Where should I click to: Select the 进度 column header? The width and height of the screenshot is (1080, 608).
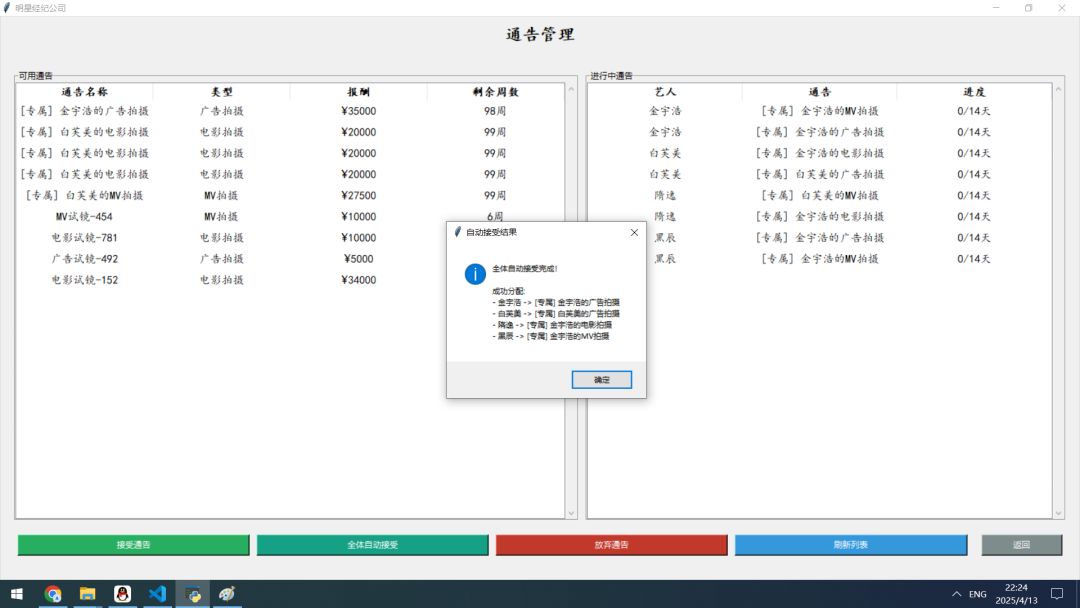click(x=974, y=92)
